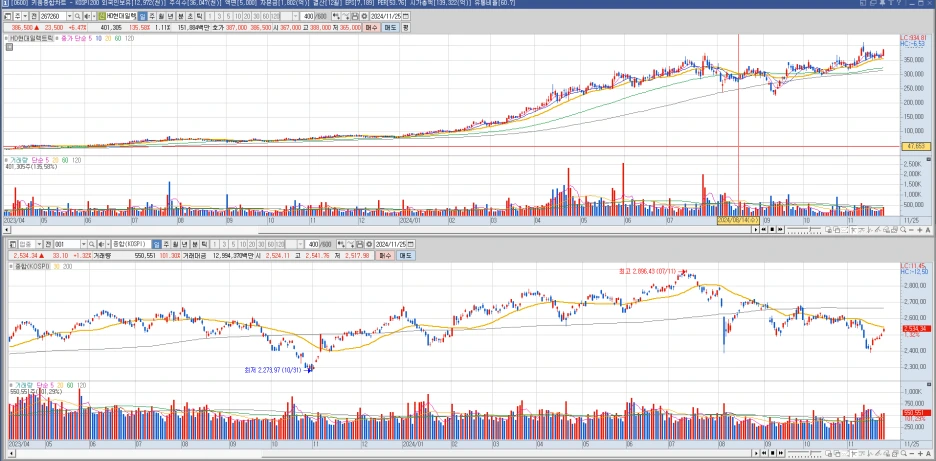Click the zoom slider under the upper chart

click(x=803, y=229)
